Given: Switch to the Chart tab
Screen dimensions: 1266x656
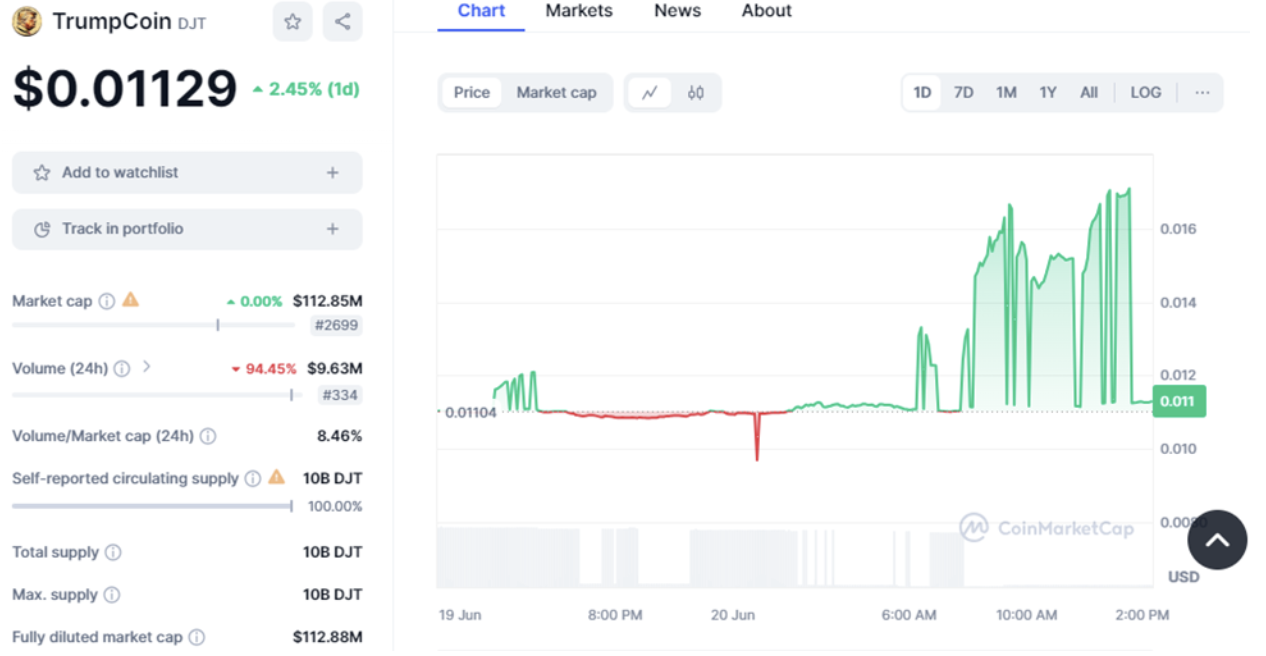Looking at the screenshot, I should [481, 11].
